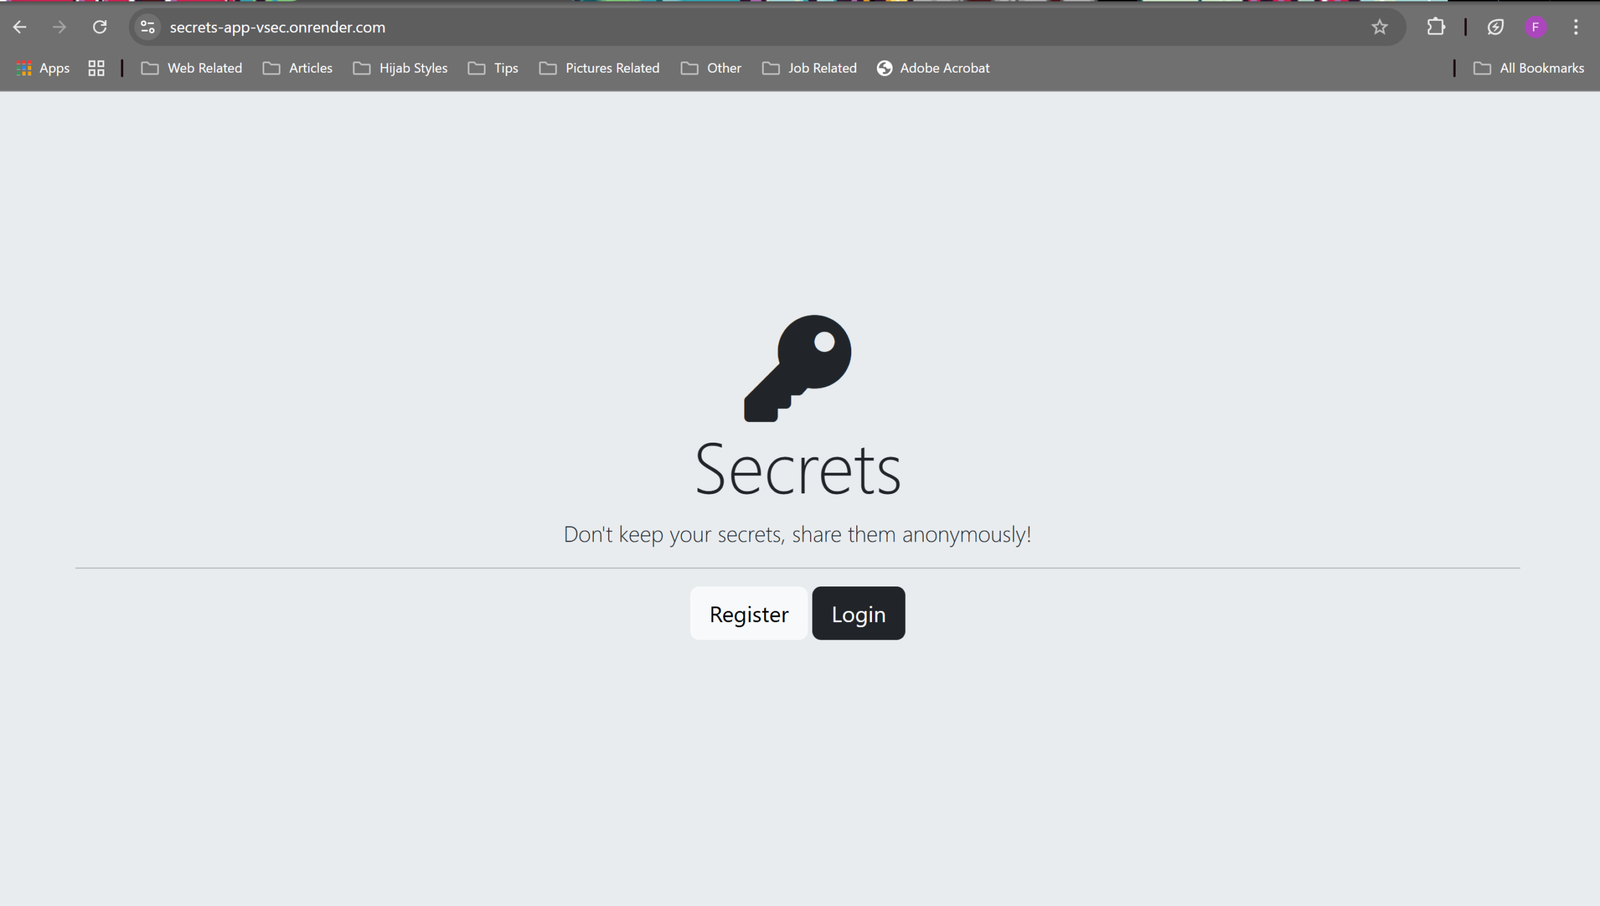Screen dimensions: 1600x906
Task: Bookmark this page with the star icon
Action: 1380,27
